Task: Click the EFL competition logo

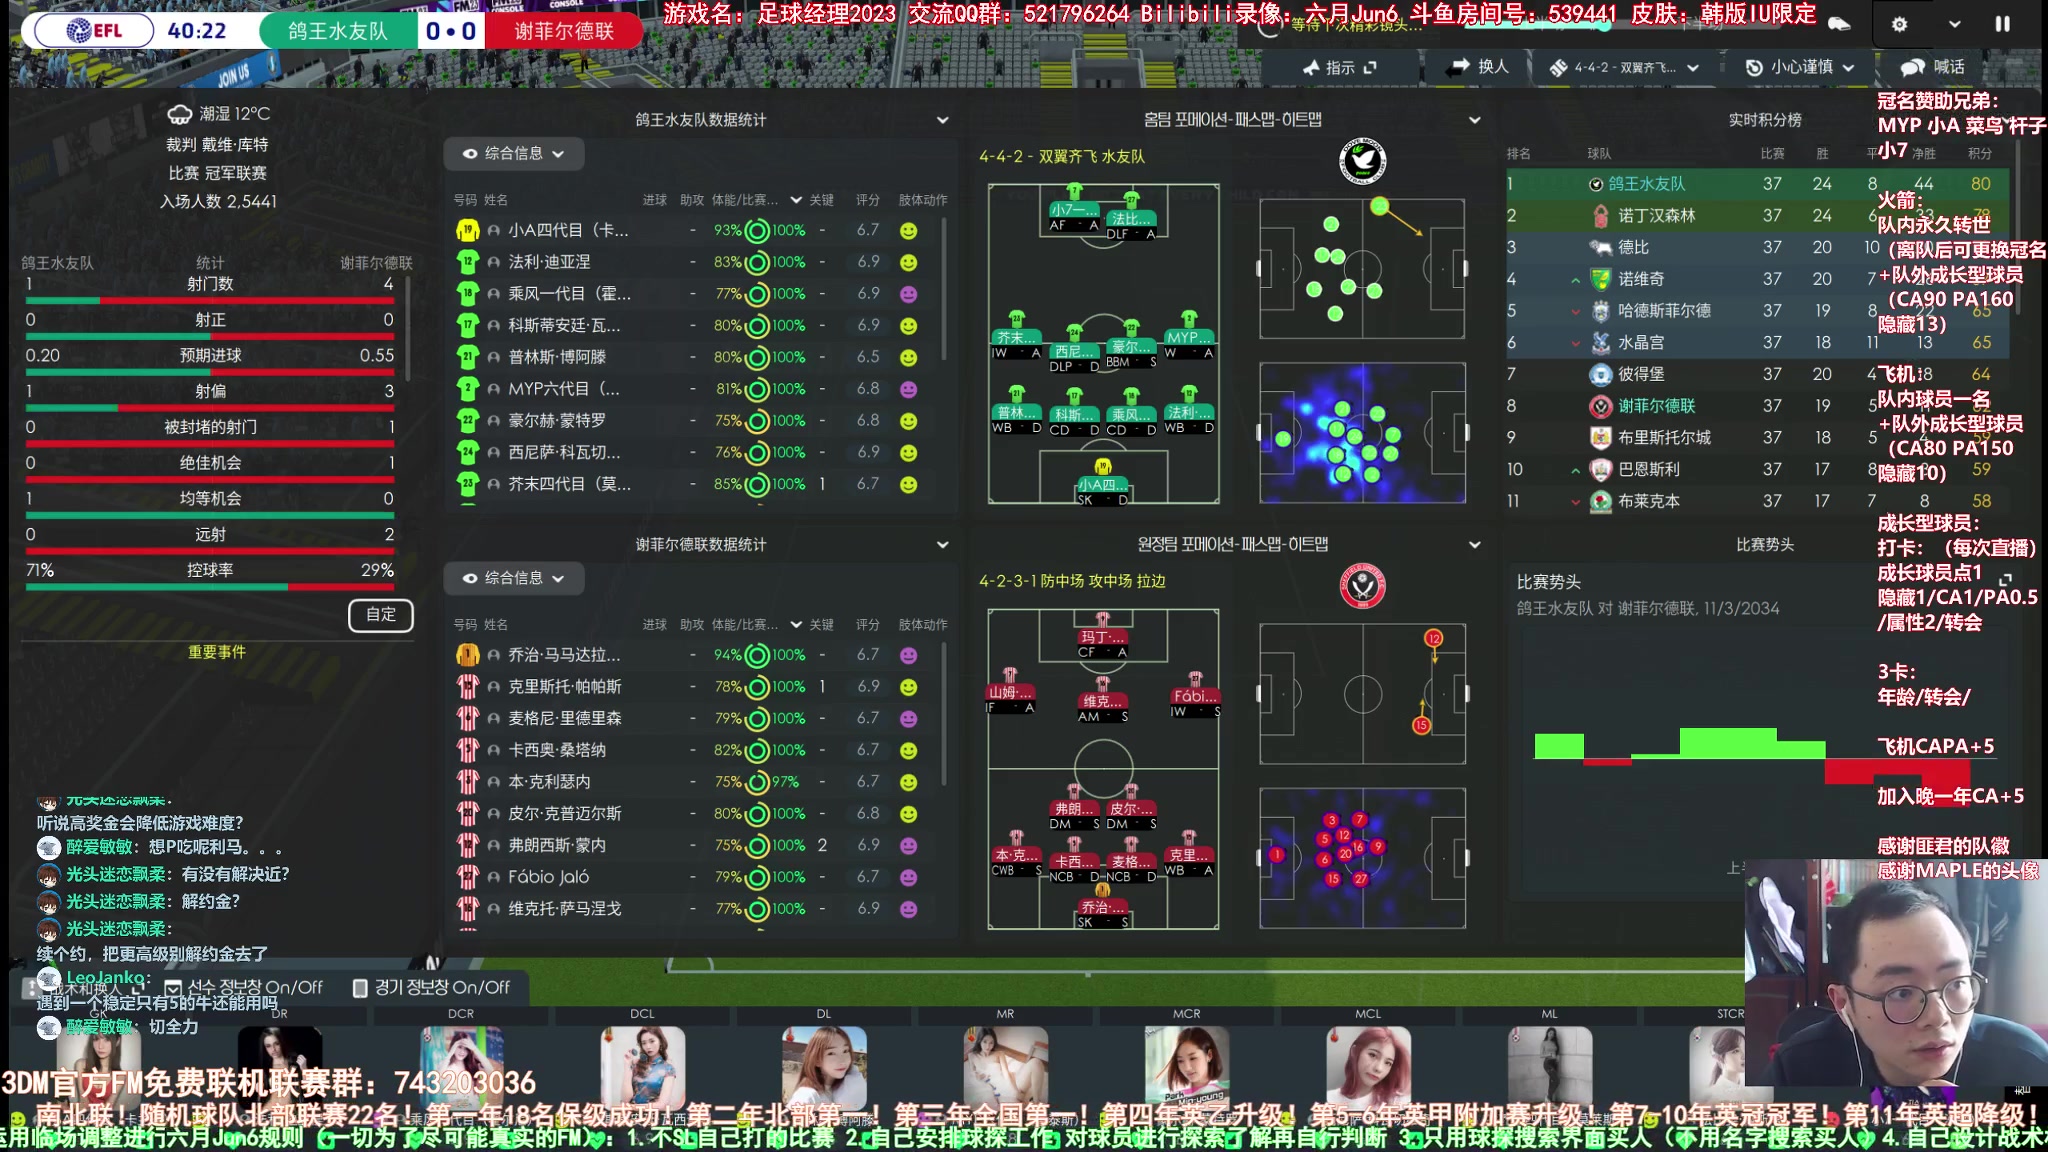Action: click(x=94, y=31)
